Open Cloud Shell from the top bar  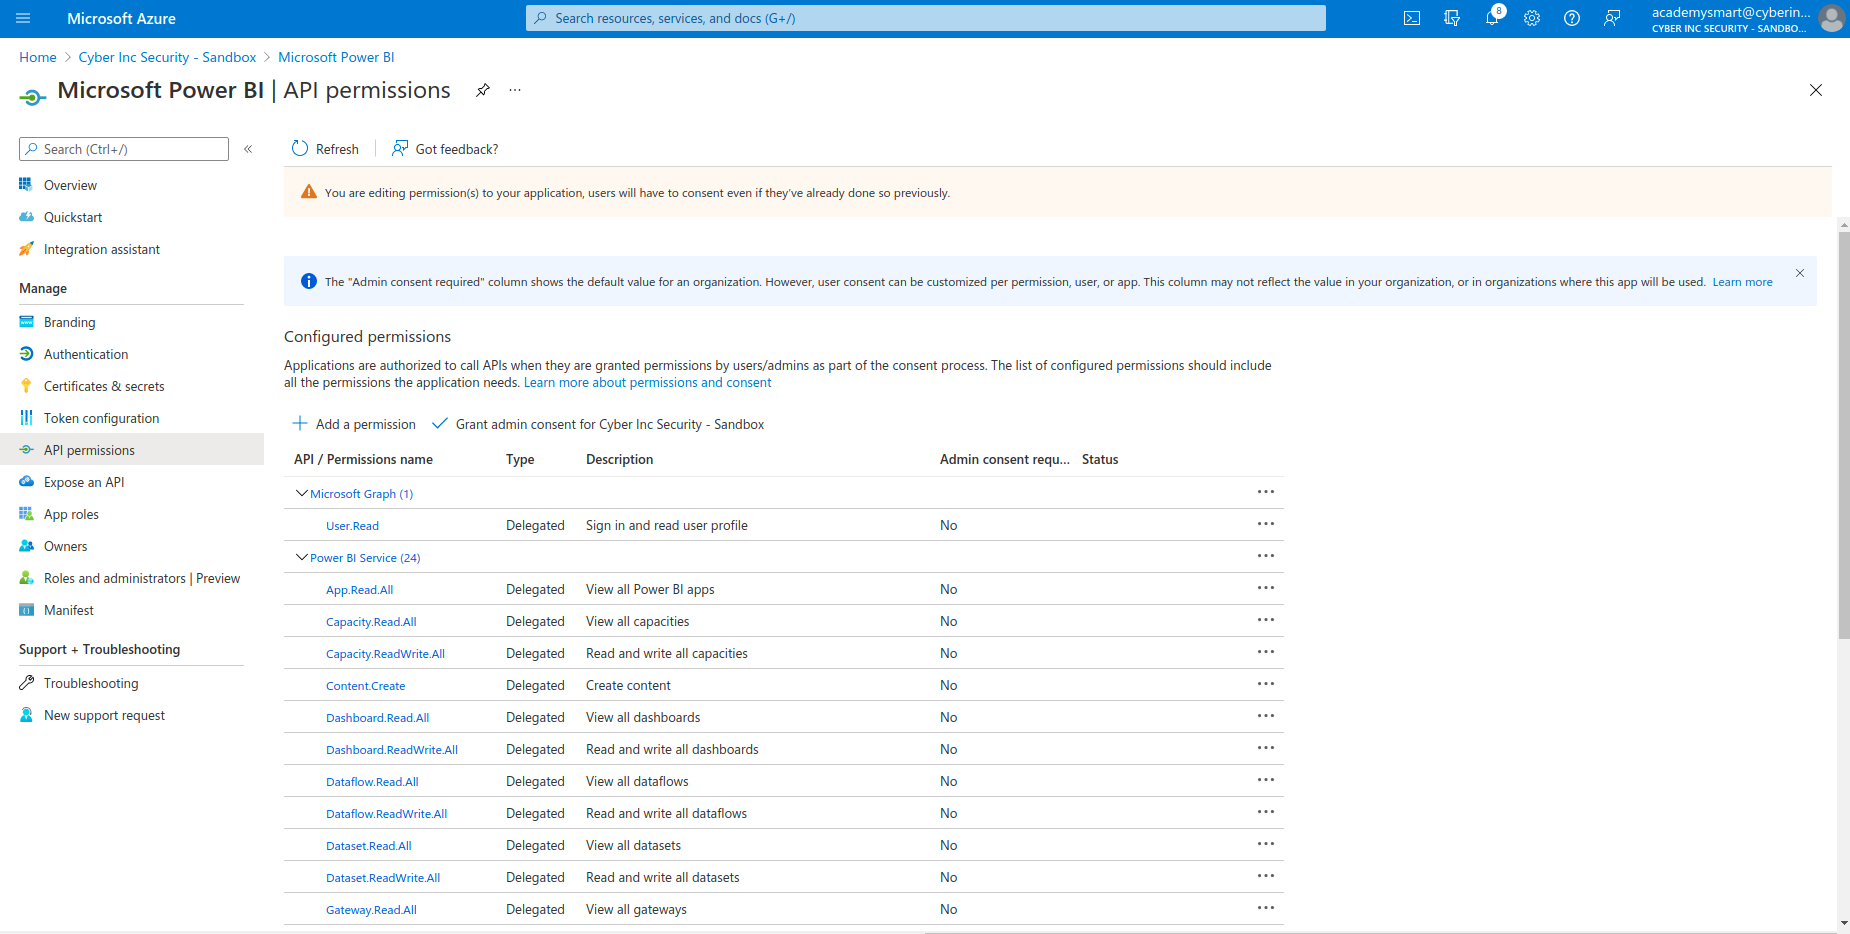click(1412, 18)
